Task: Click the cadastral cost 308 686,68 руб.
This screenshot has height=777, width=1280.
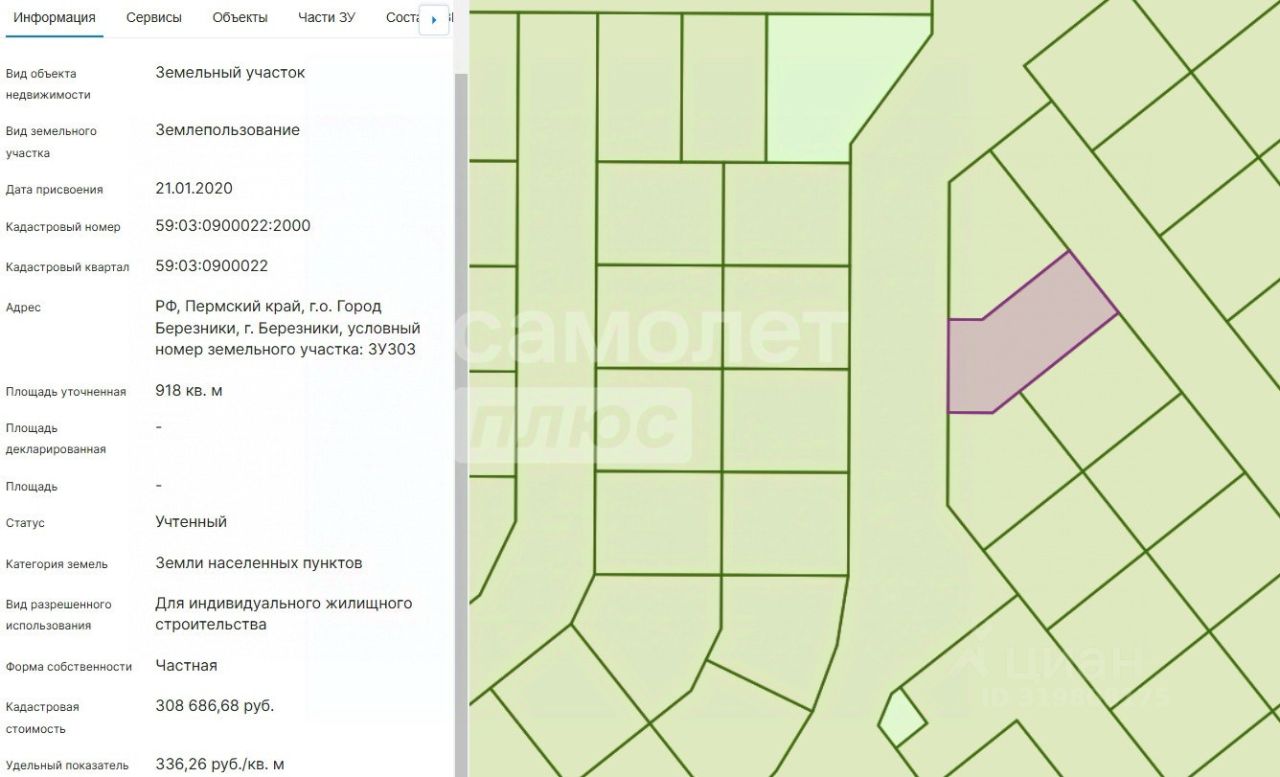Action: [x=214, y=706]
